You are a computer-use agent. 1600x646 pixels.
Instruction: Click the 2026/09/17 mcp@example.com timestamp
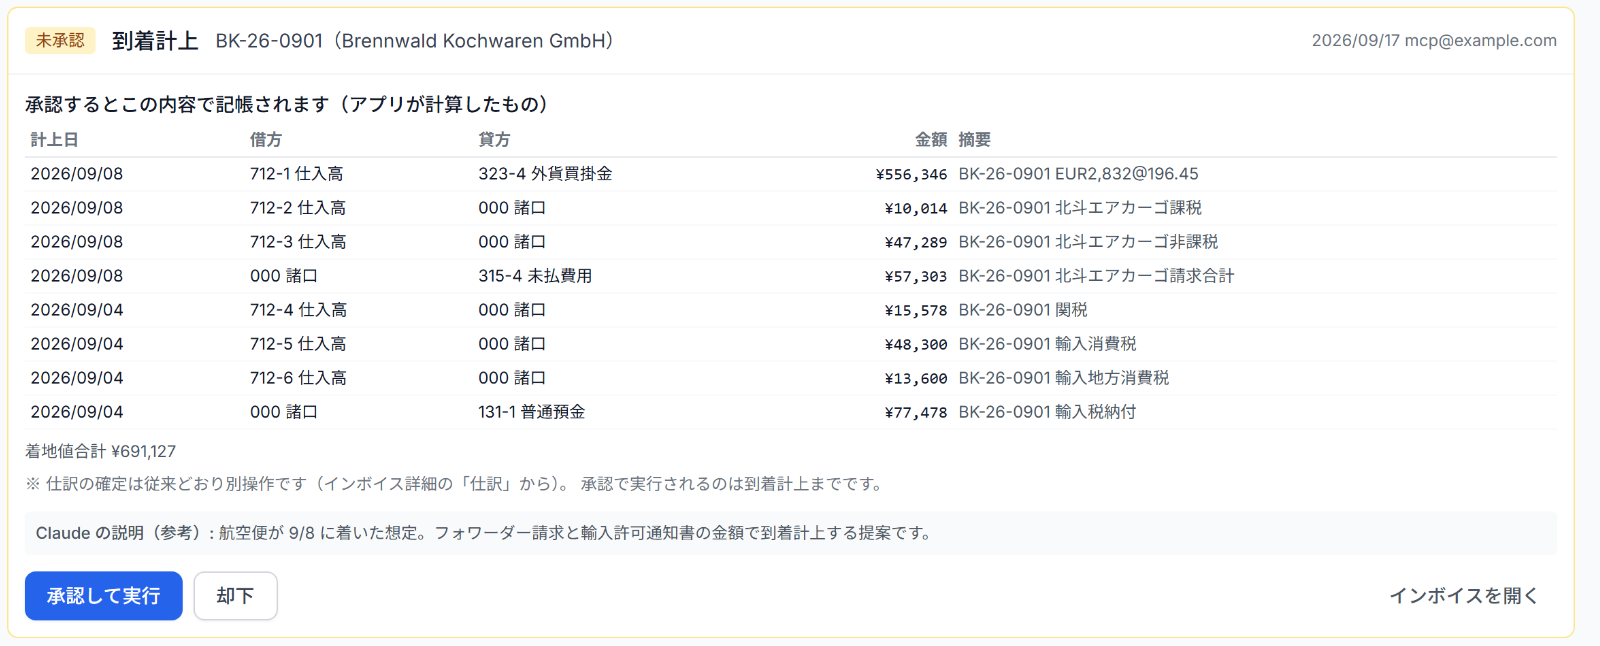click(1434, 41)
